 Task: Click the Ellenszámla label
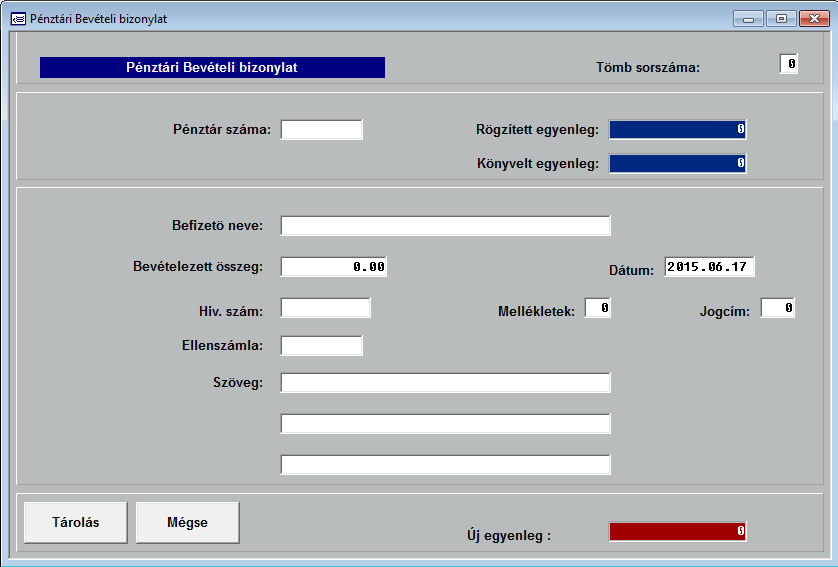pyautogui.click(x=222, y=345)
